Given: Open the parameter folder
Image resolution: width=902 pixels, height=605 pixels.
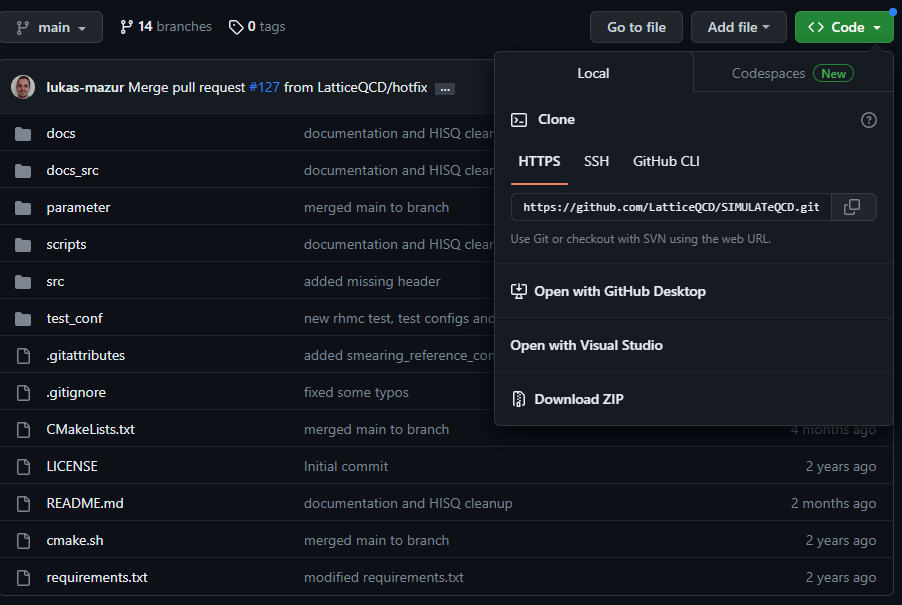Looking at the screenshot, I should pyautogui.click(x=78, y=208).
